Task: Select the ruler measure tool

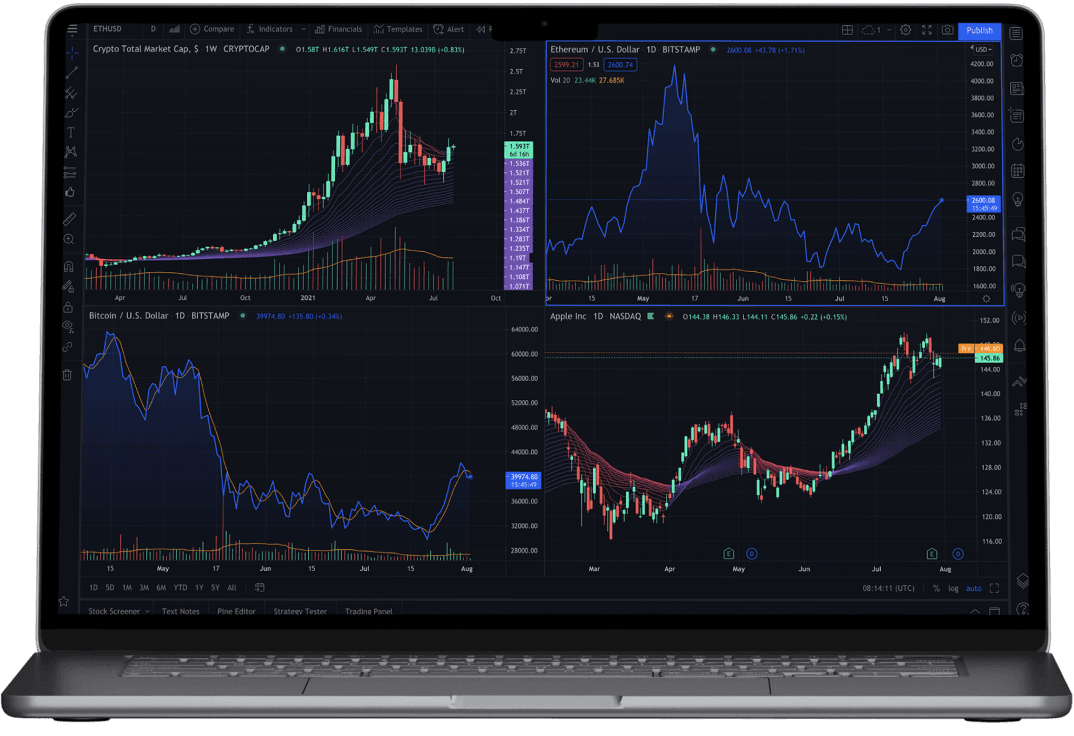Action: [x=69, y=219]
